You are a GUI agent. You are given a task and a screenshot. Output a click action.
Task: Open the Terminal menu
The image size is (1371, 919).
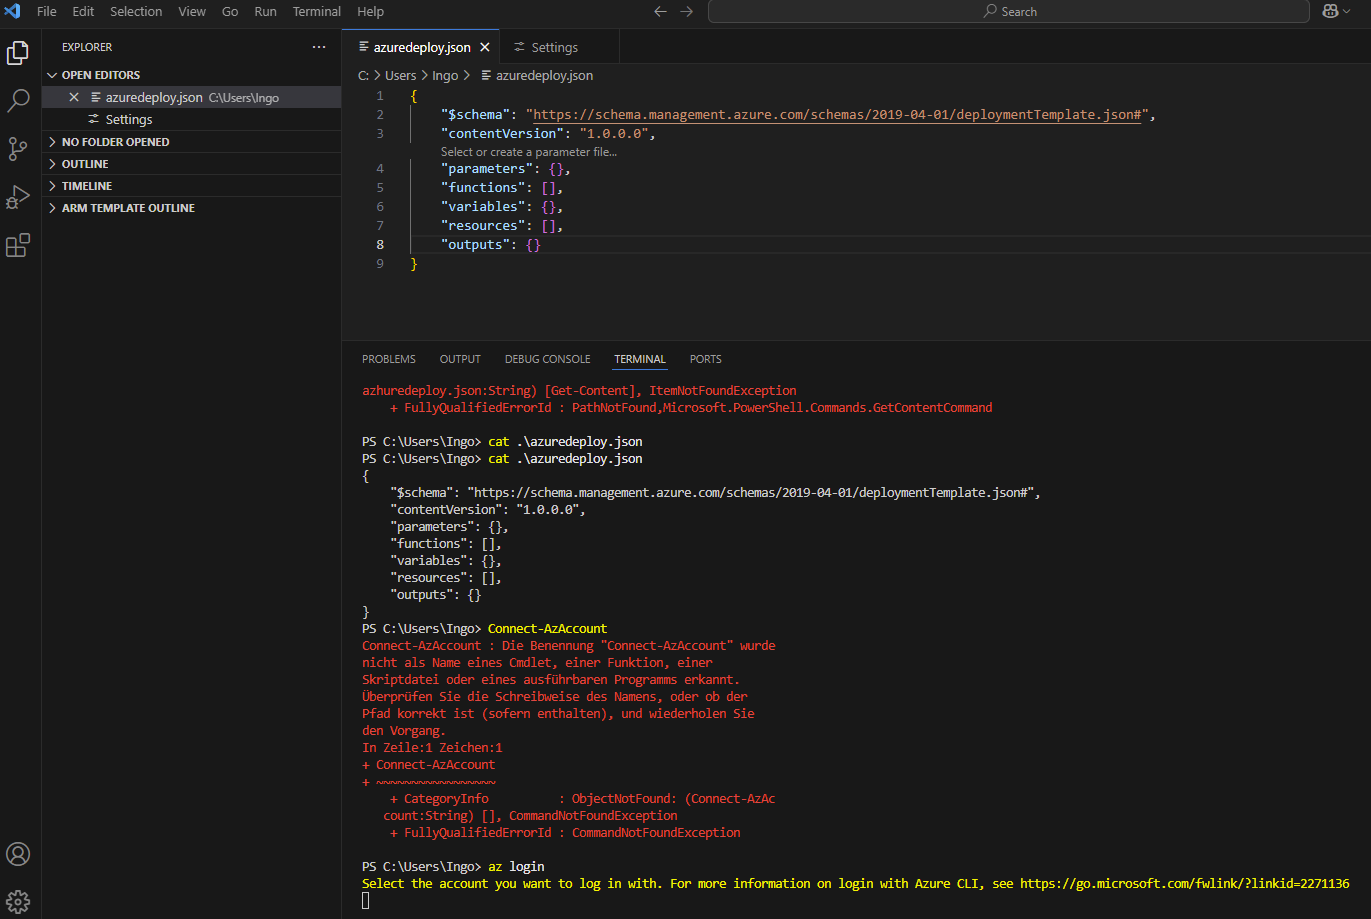316,11
